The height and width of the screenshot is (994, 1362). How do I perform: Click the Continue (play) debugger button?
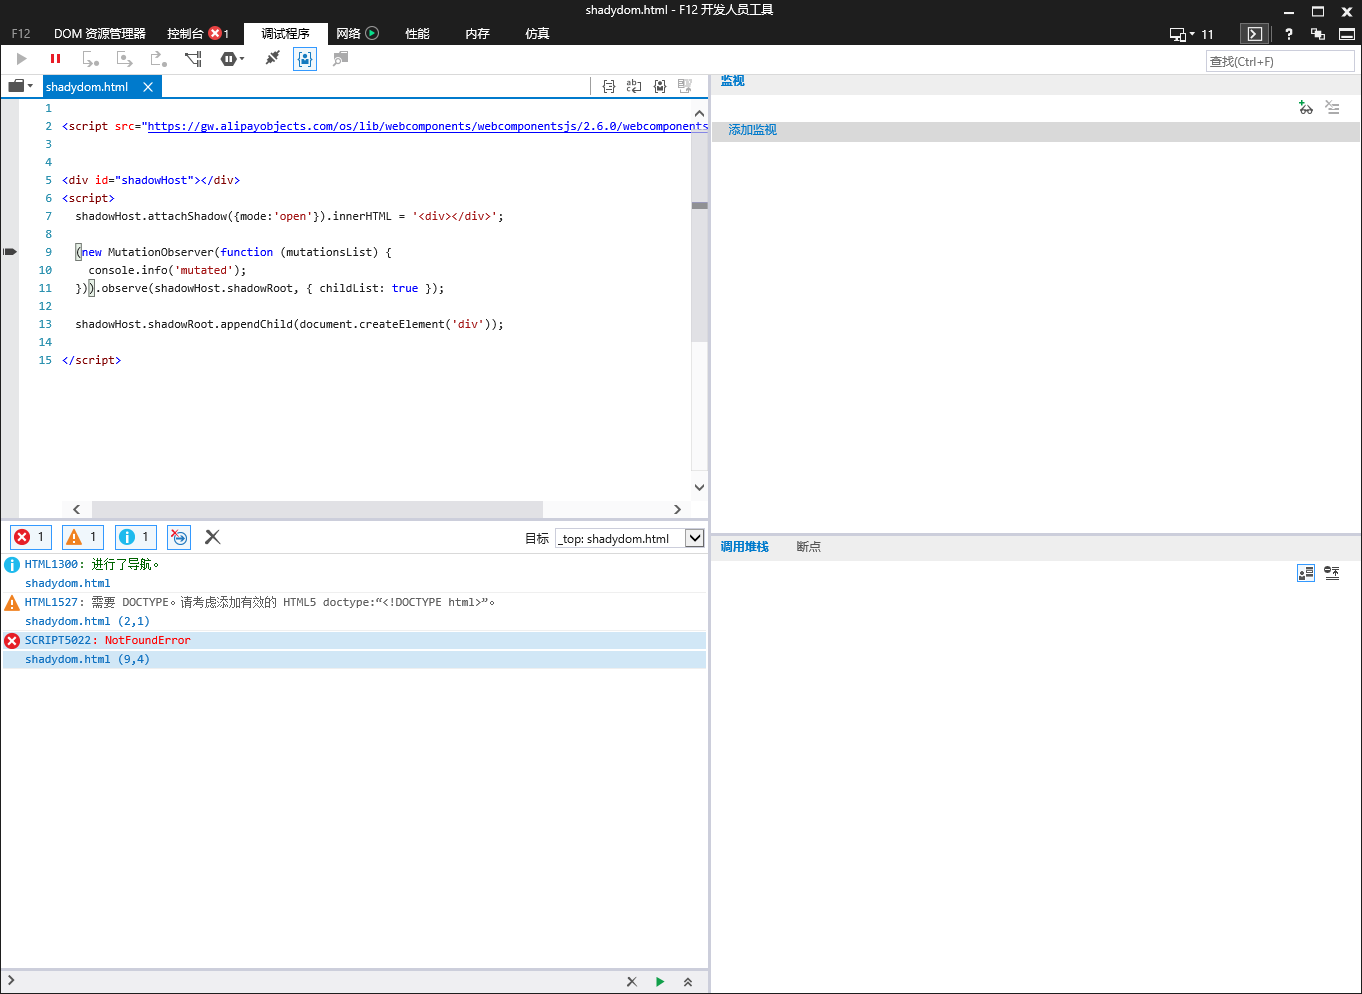click(x=22, y=59)
